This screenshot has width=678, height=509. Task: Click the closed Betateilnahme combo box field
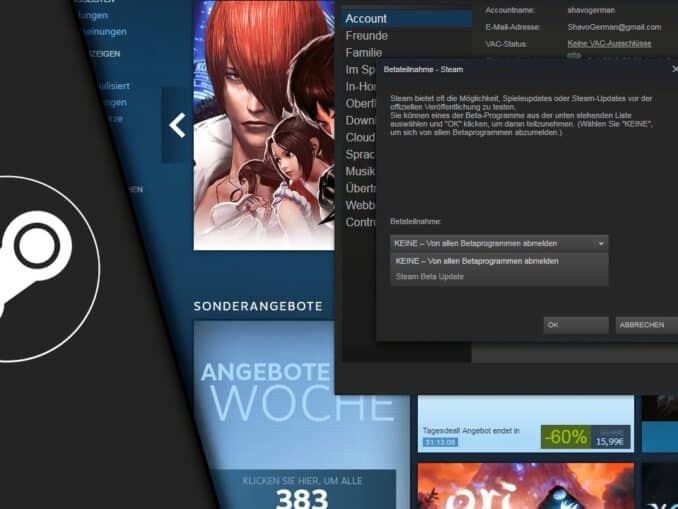[x=499, y=244]
